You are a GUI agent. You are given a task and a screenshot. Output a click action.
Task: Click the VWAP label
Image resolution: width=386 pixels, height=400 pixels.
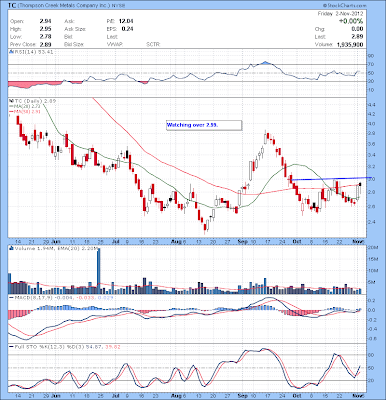pyautogui.click(x=115, y=44)
